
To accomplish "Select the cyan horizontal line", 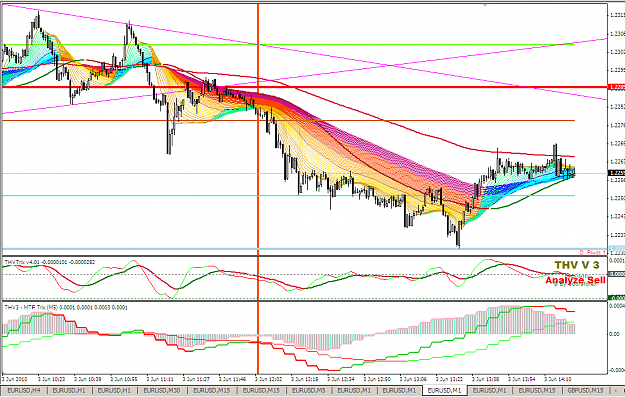I will pos(289,195).
